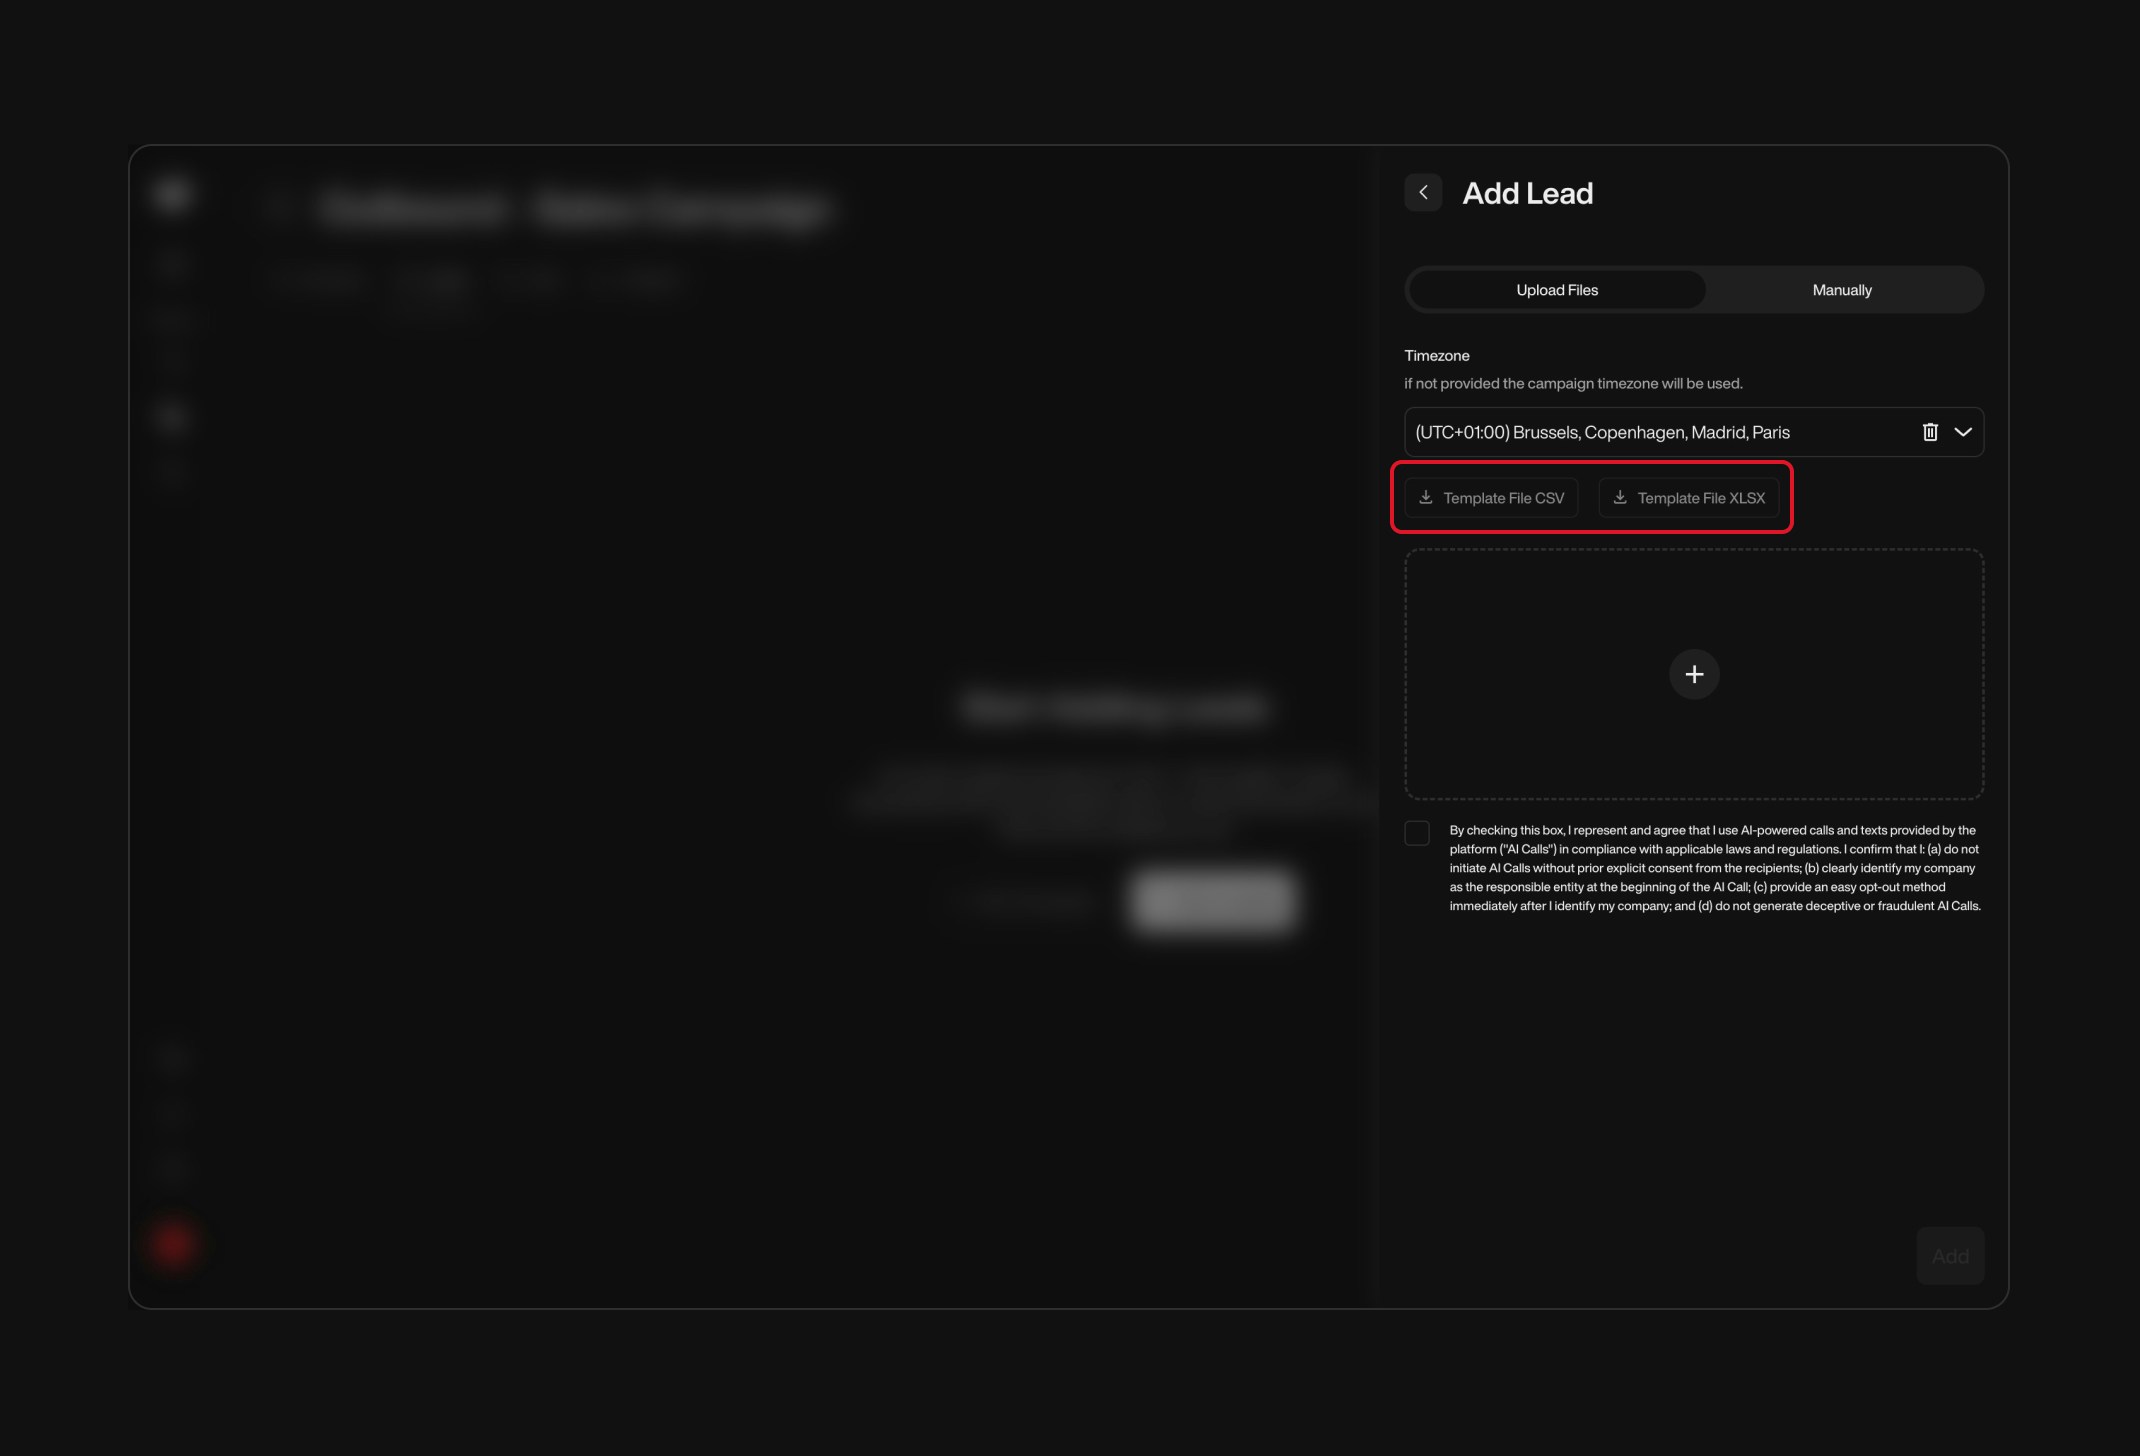This screenshot has height=1456, width=2140.
Task: Download the Template File XLSX
Action: (1690, 497)
